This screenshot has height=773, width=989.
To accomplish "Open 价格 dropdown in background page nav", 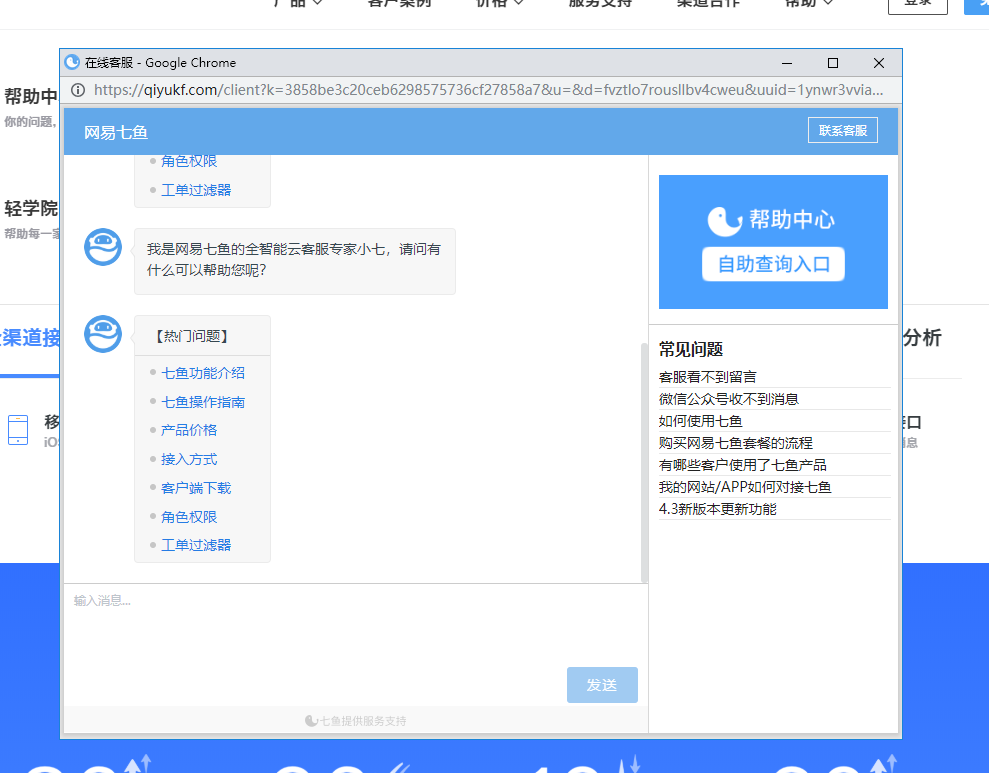I will click(x=500, y=3).
